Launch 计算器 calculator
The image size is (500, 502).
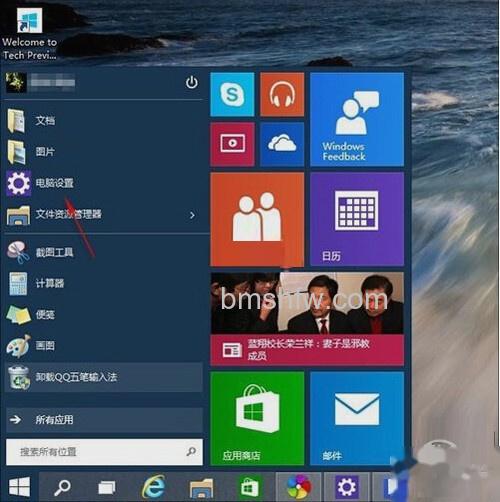coord(104,283)
